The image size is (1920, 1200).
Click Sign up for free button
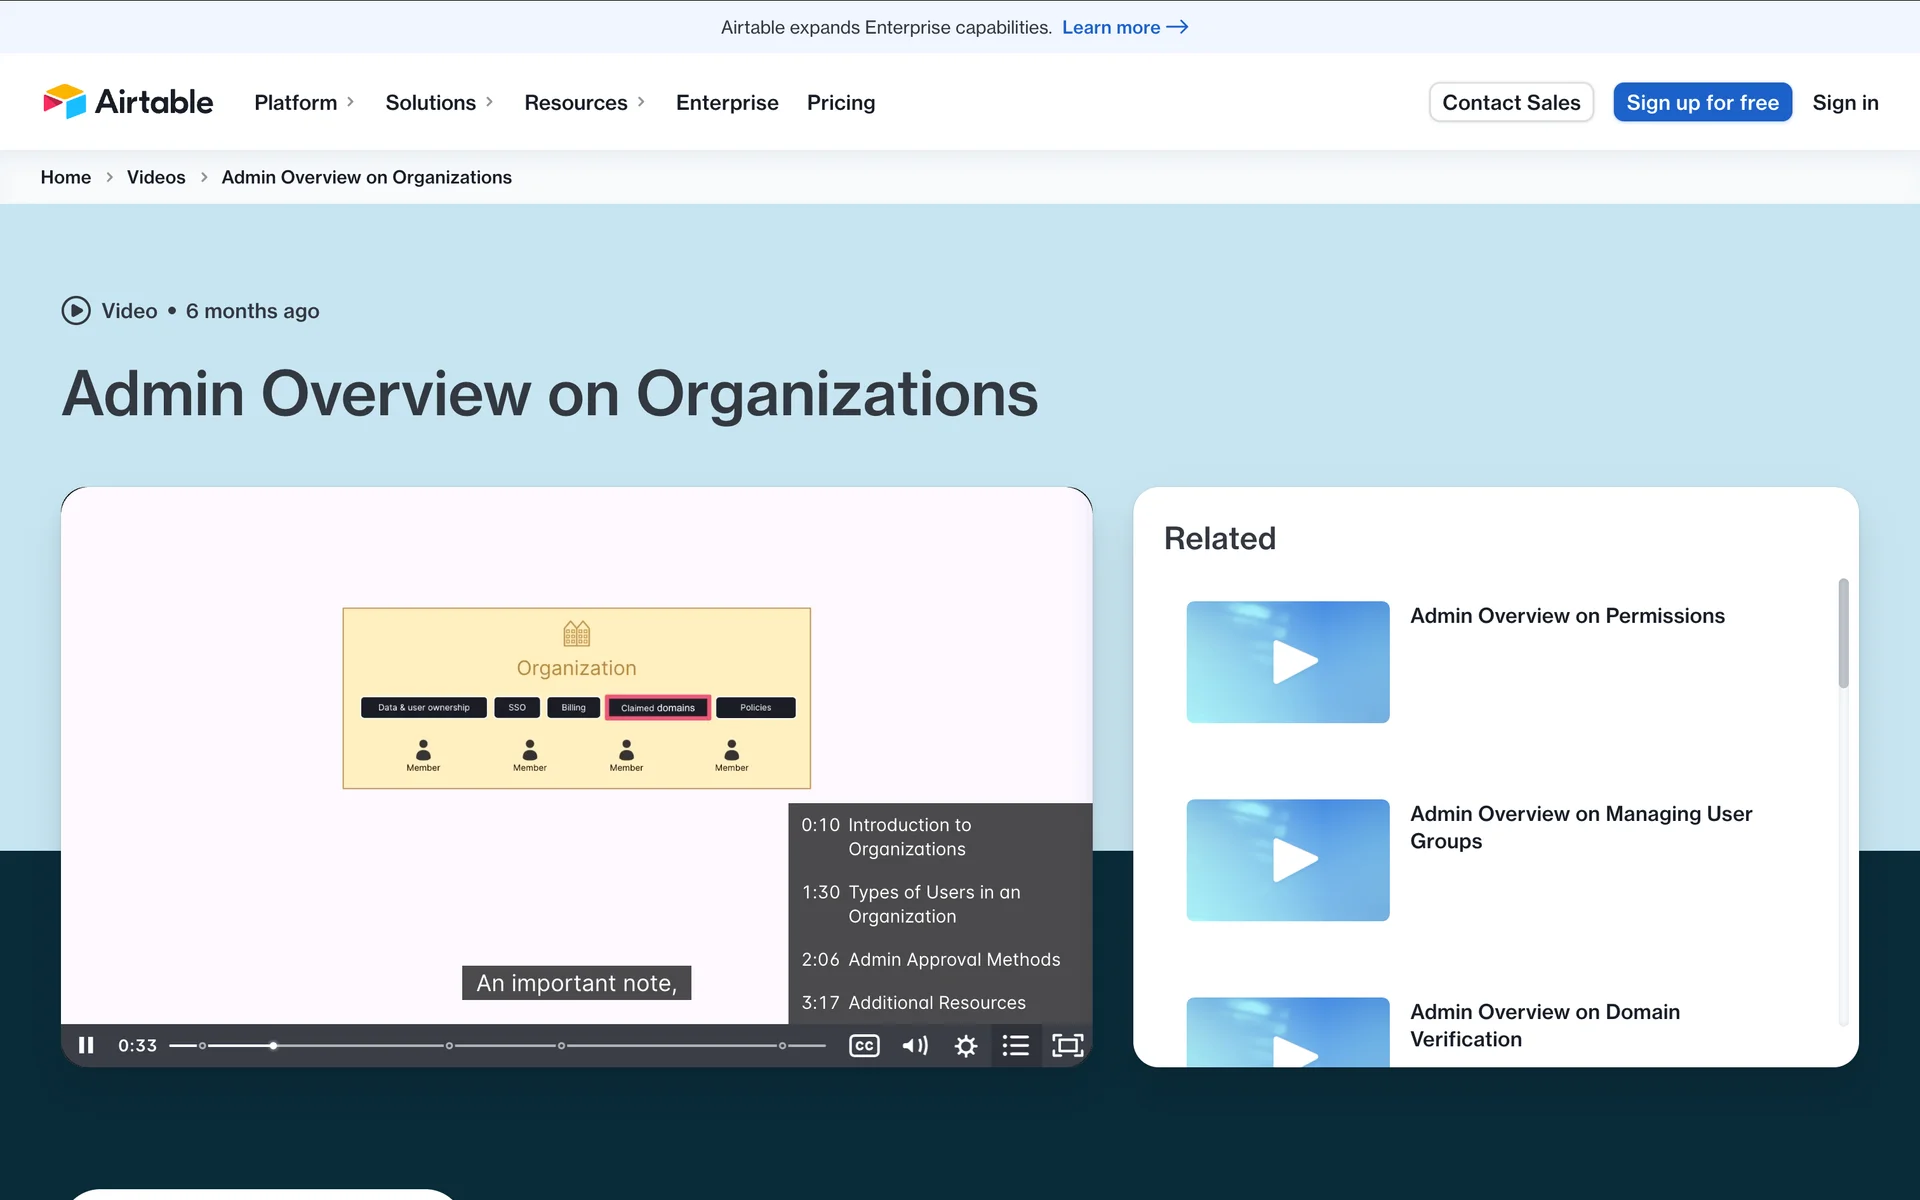[1702, 102]
